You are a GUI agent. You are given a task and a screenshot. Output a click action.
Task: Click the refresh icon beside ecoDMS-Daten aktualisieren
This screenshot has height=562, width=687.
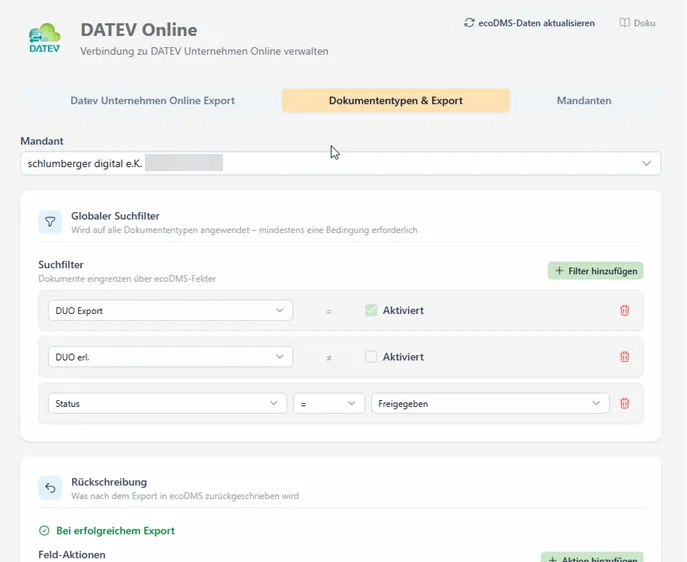pyautogui.click(x=469, y=23)
